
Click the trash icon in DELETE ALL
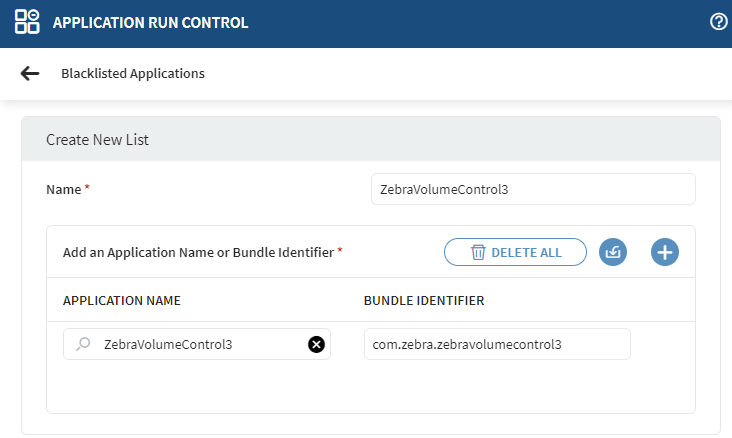[478, 252]
